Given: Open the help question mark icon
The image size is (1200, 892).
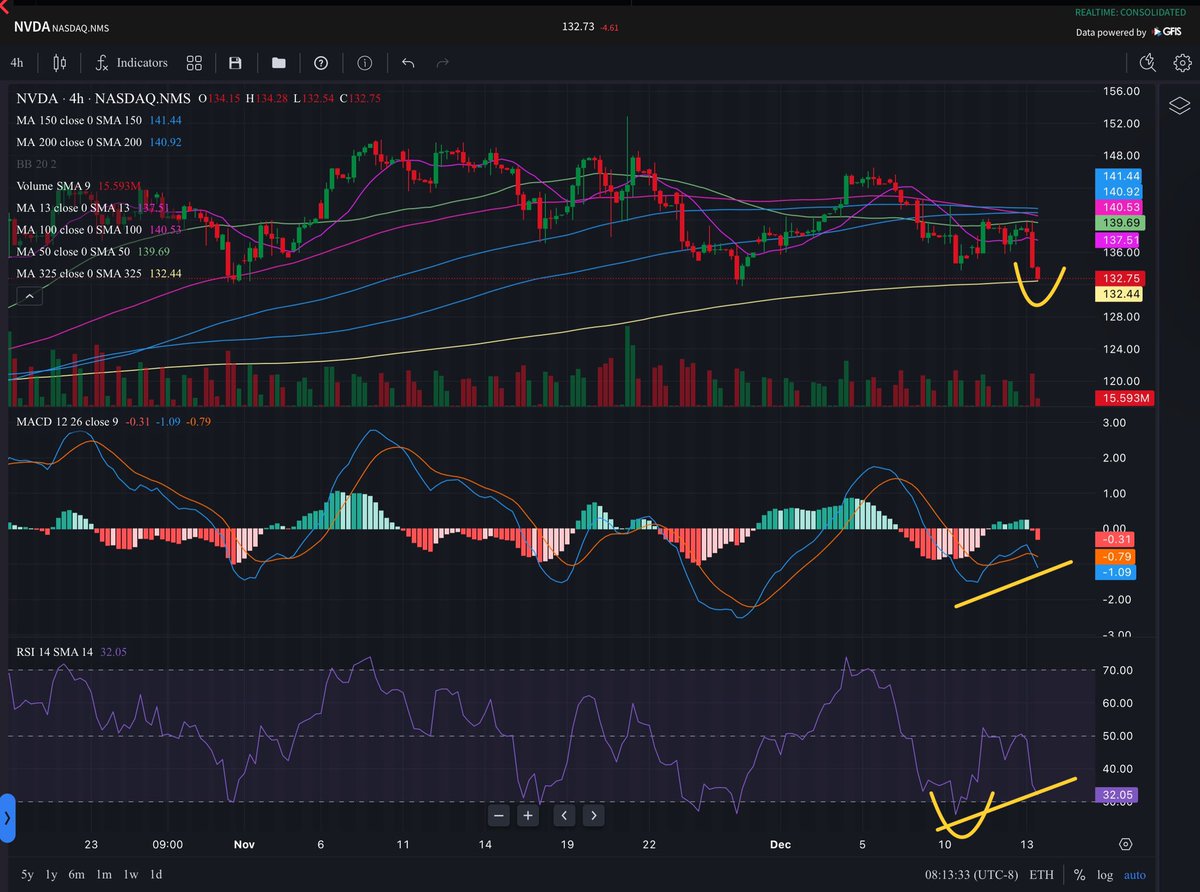Looking at the screenshot, I should (x=320, y=63).
